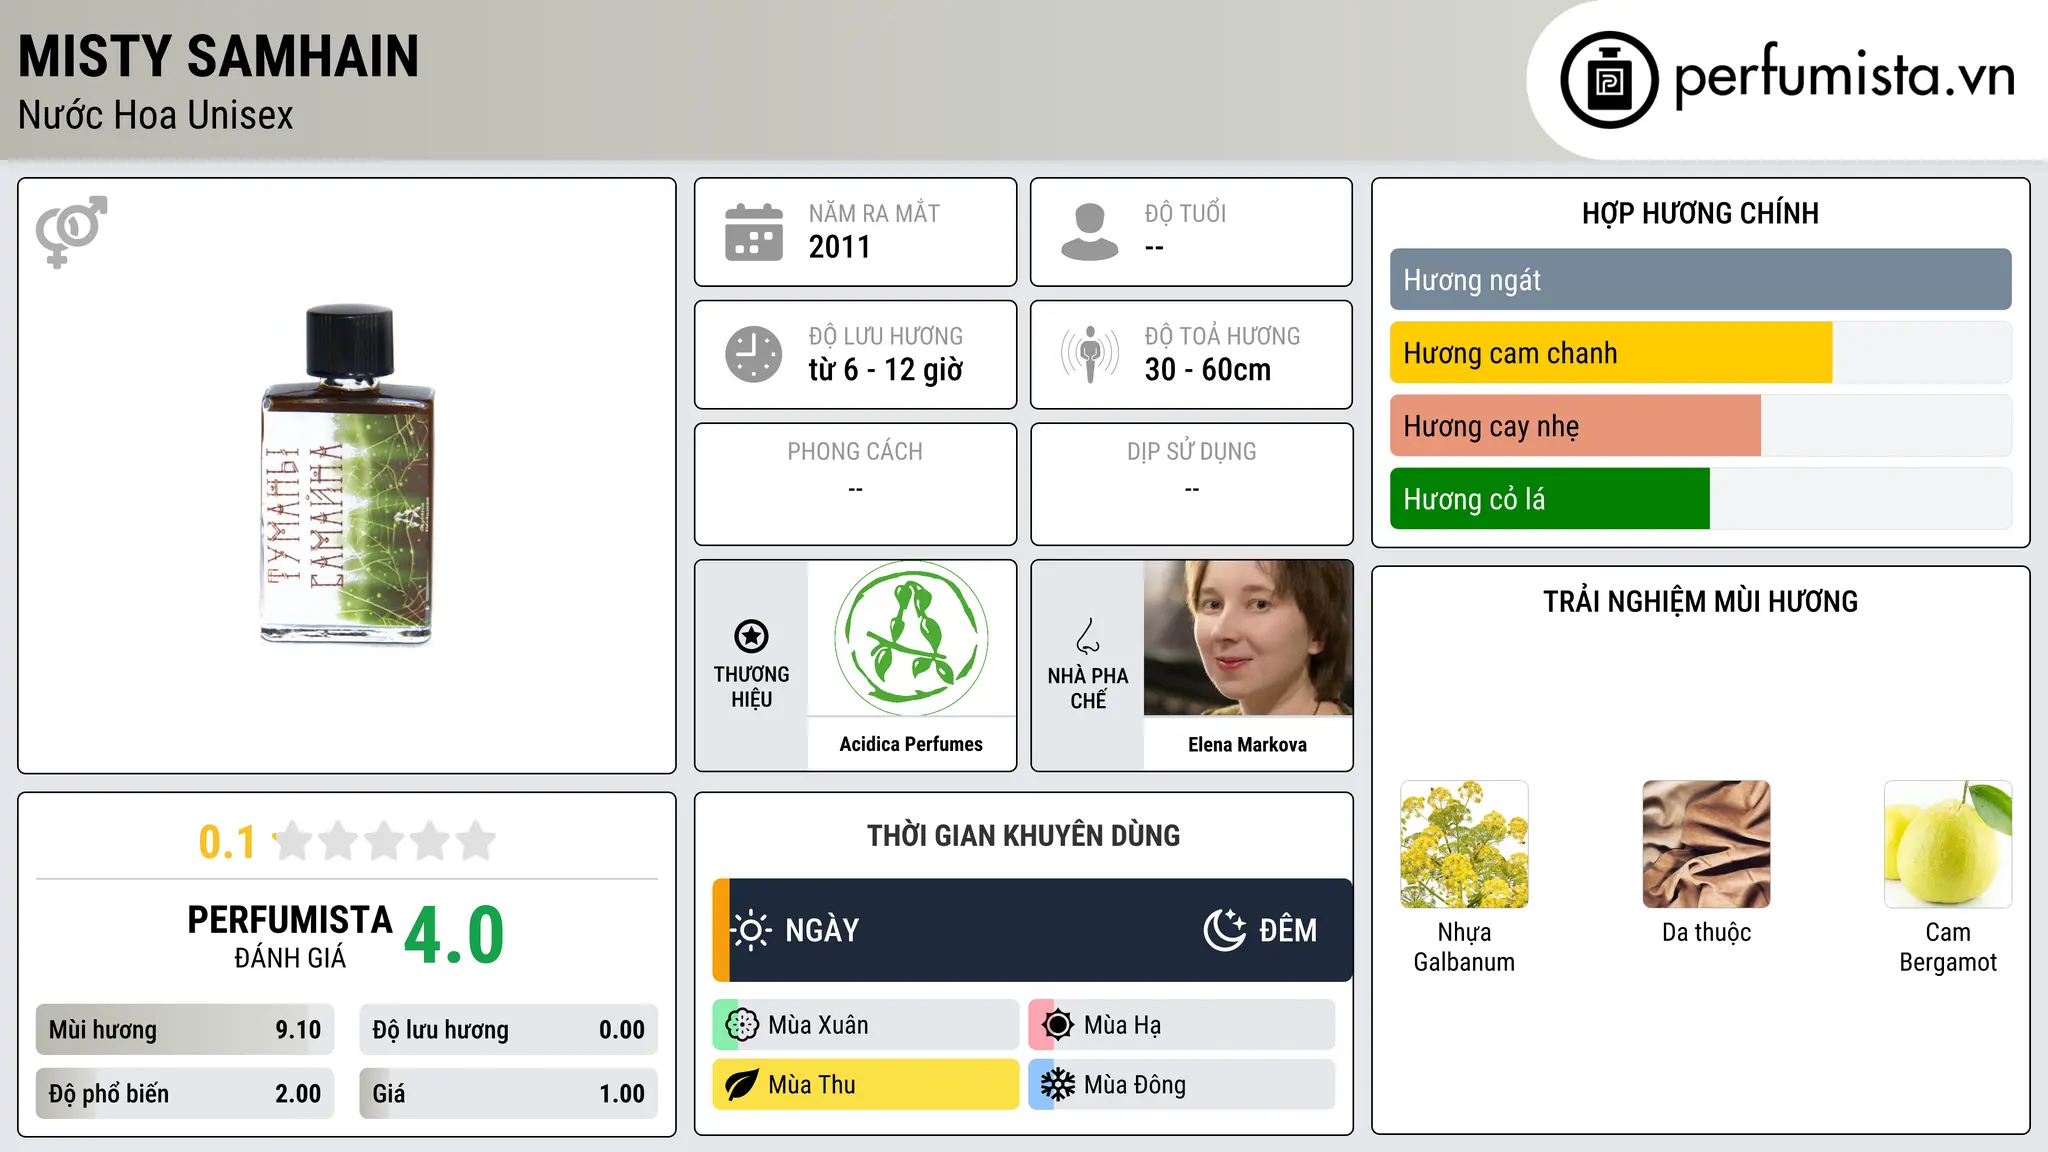Click the MISTY SAMHAIN title
Screen dimensions: 2048x1152
[x=219, y=56]
